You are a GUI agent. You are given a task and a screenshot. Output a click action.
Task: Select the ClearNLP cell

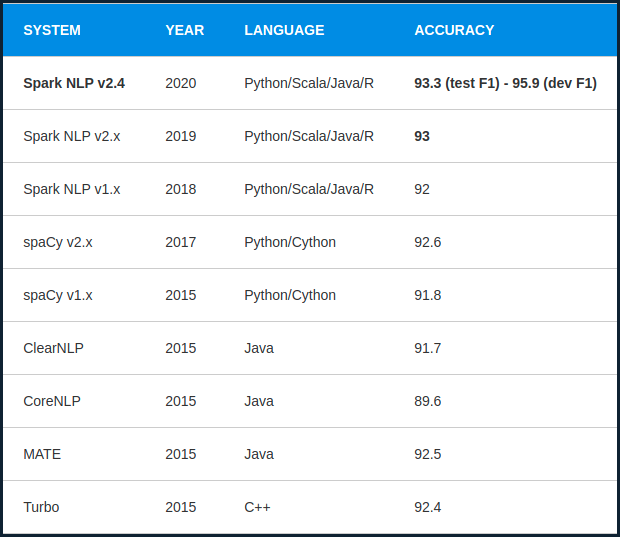[x=53, y=348]
